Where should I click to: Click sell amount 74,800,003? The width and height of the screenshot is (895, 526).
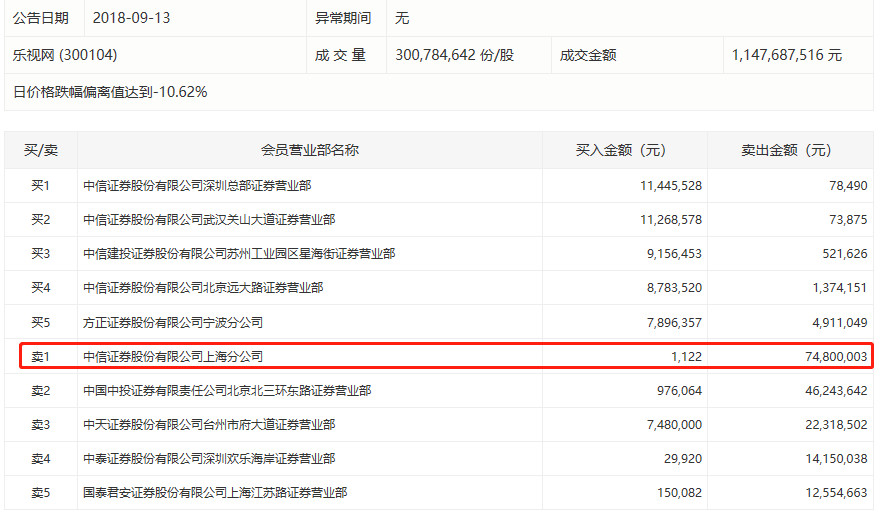[836, 357]
